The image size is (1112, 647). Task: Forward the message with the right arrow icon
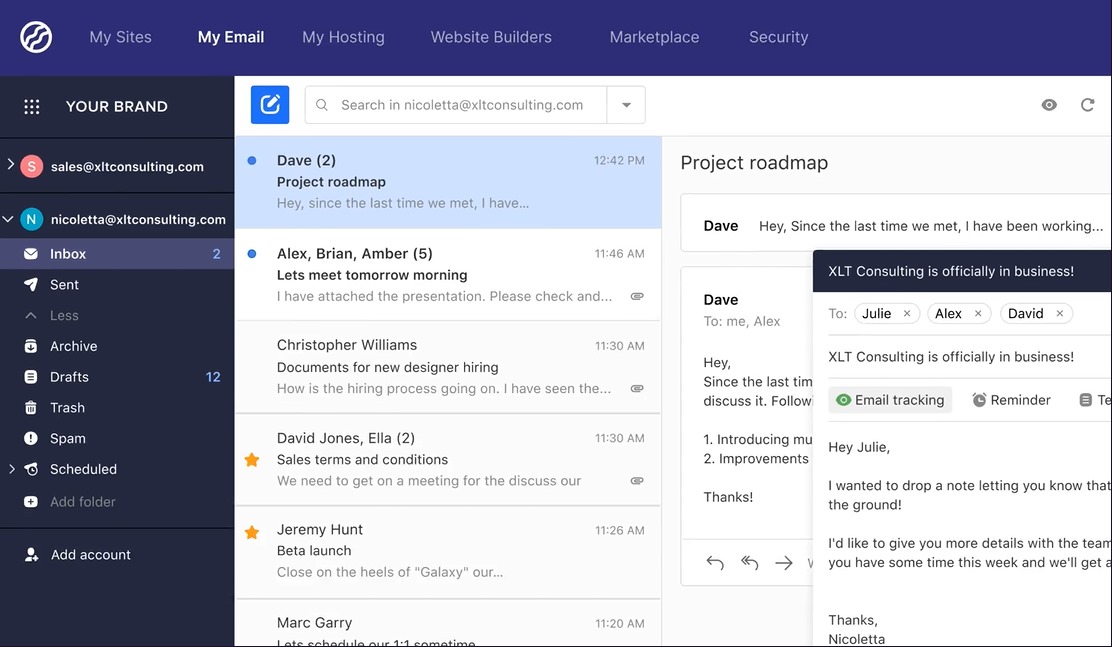click(x=784, y=563)
